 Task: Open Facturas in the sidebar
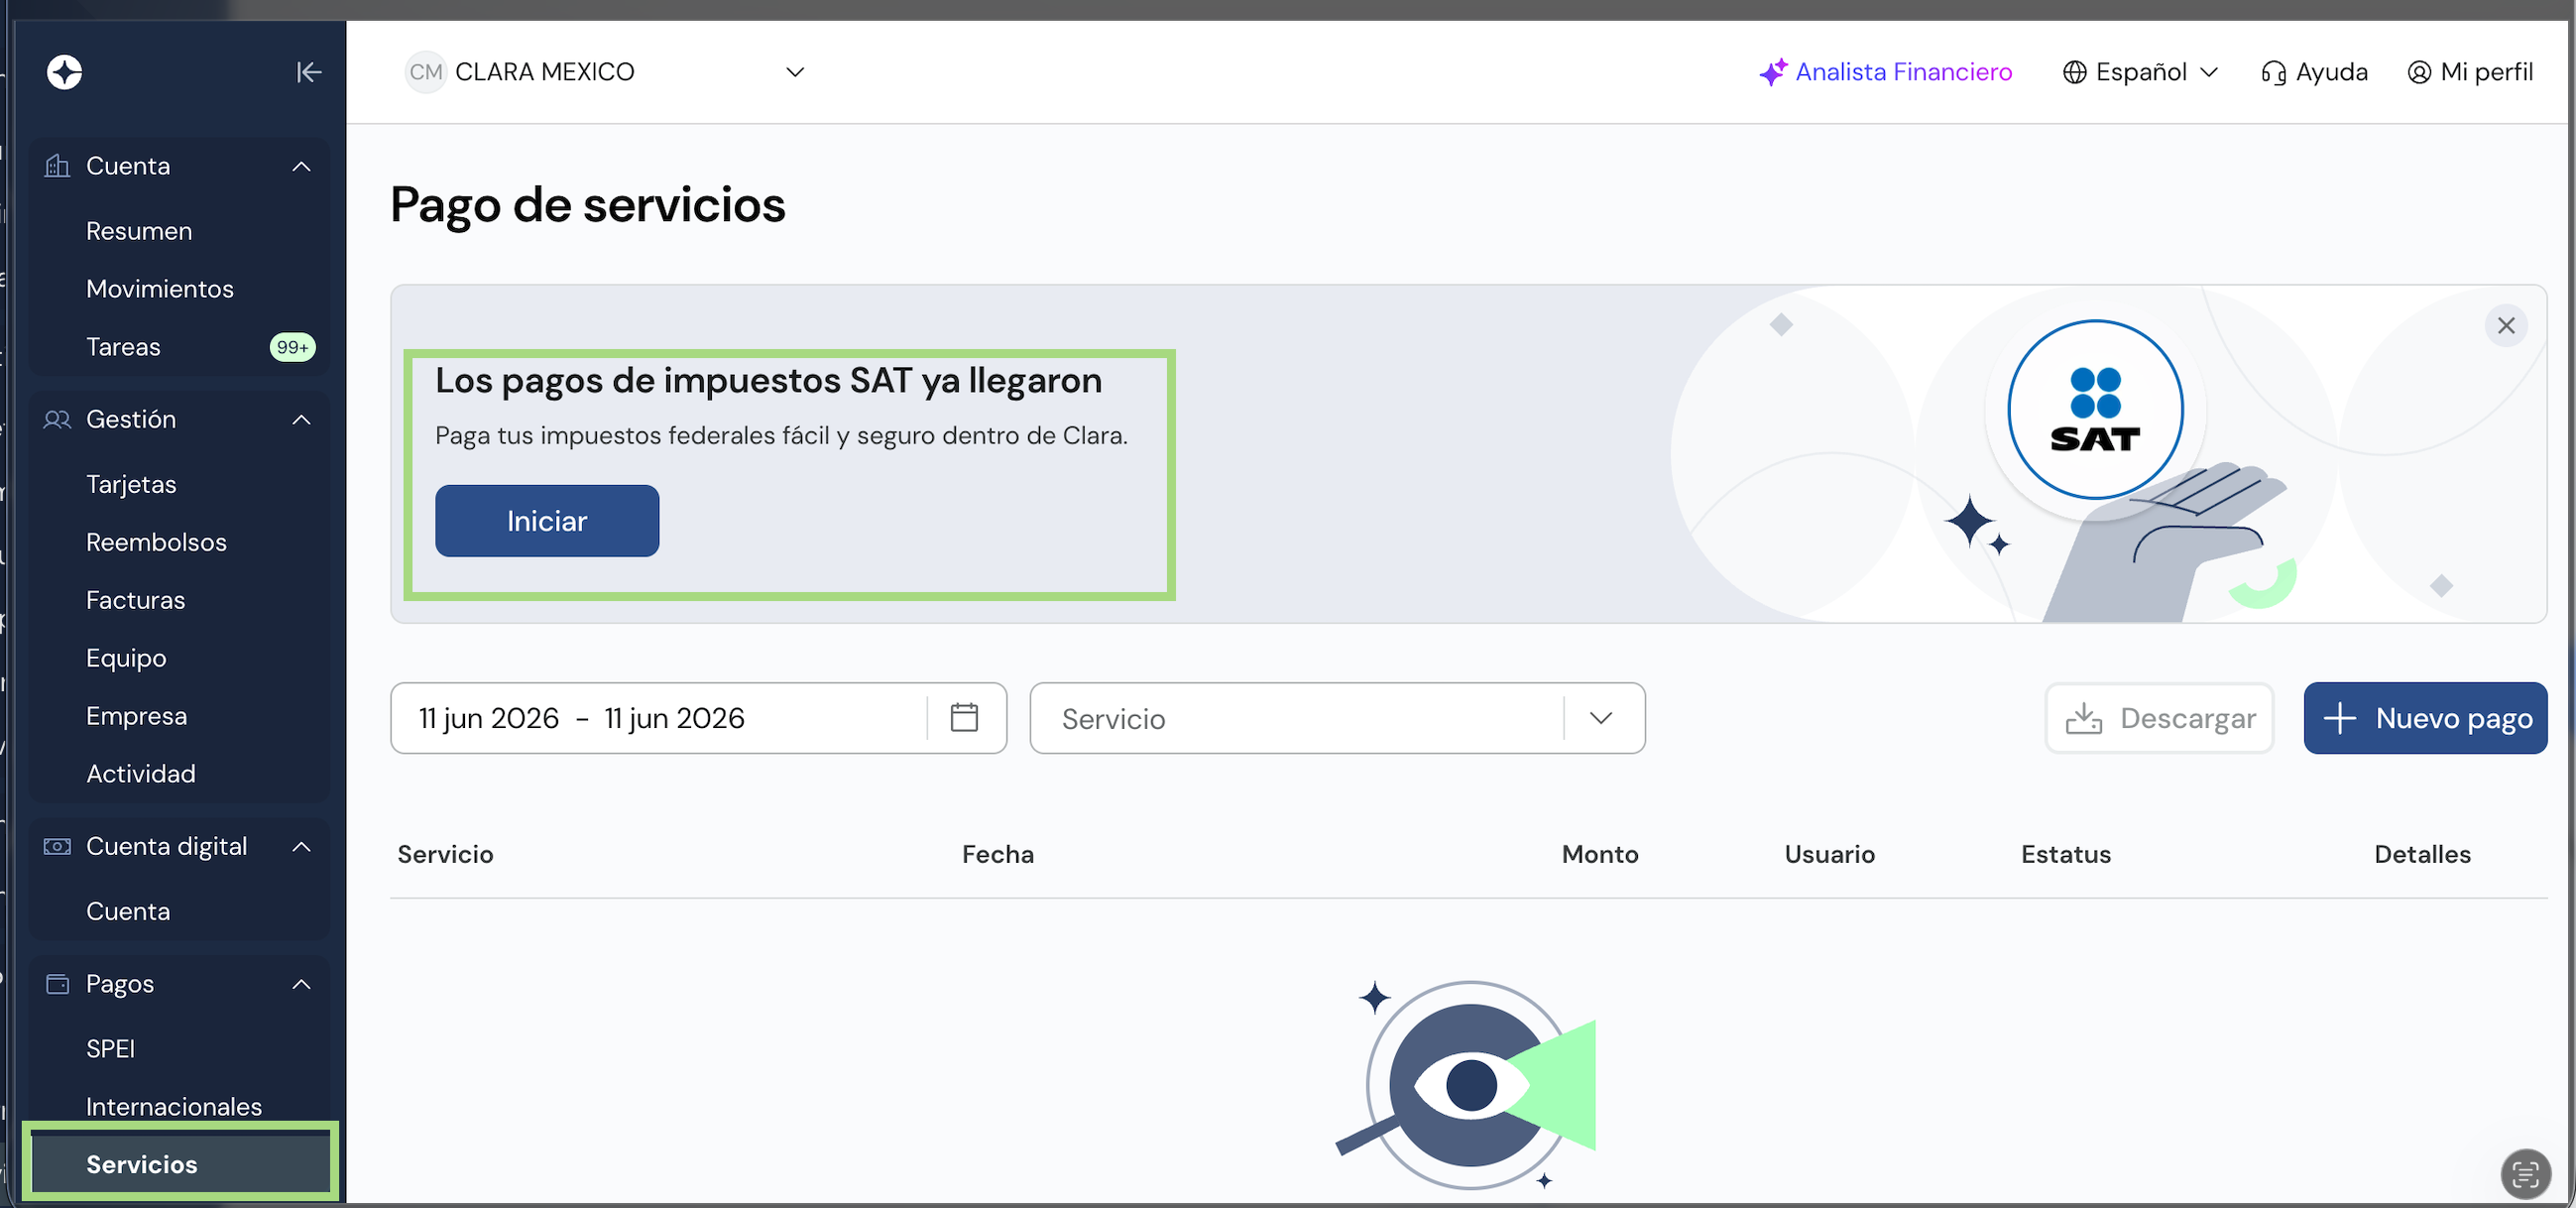(135, 600)
